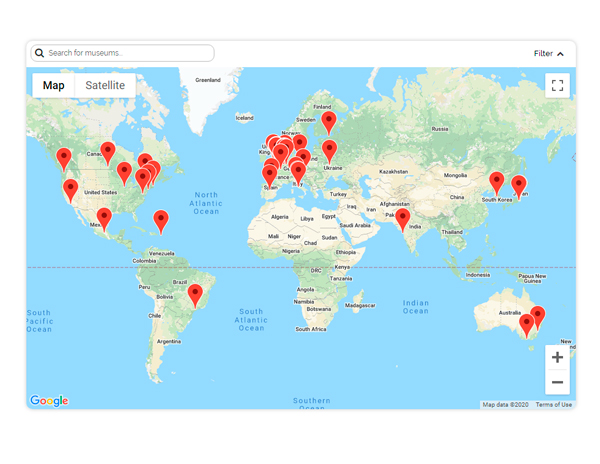Switch to Satellite view tab
600x464 pixels.
[x=105, y=86]
